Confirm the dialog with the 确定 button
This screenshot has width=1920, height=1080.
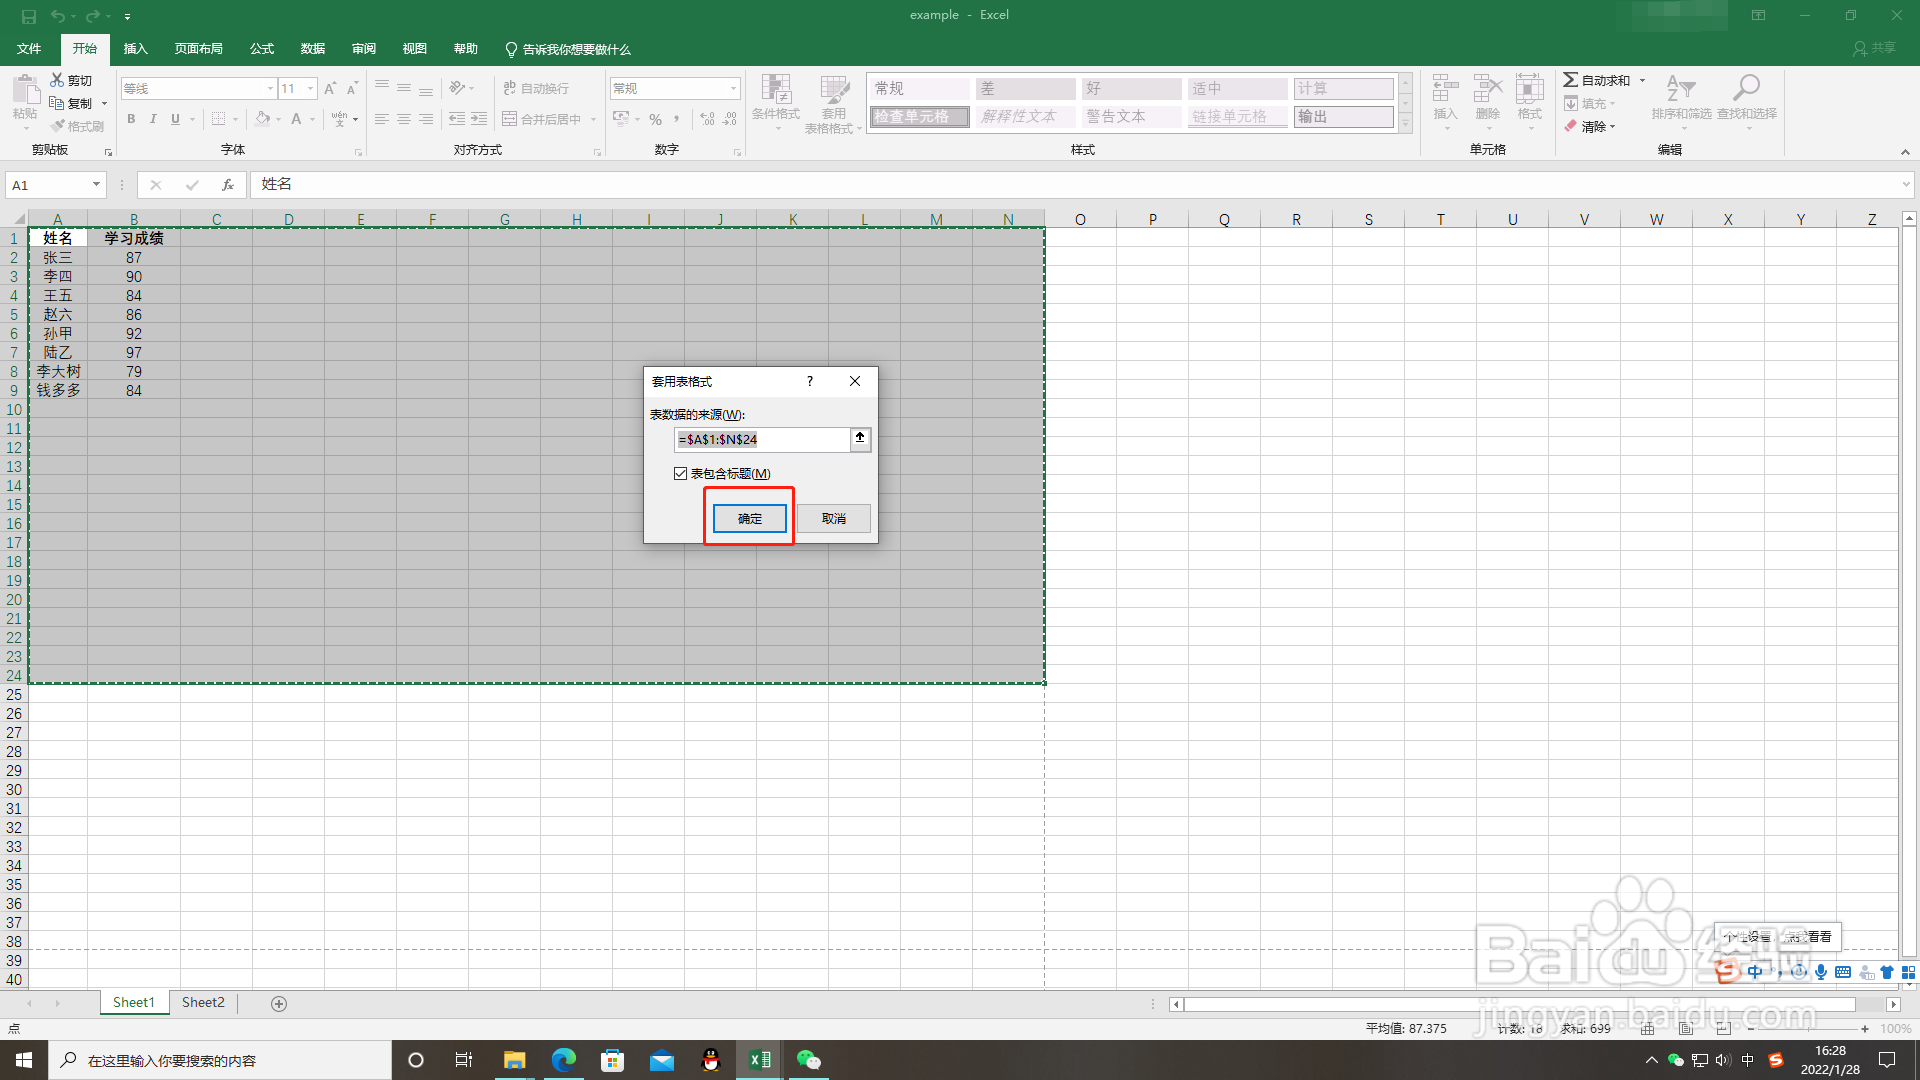pos(750,519)
